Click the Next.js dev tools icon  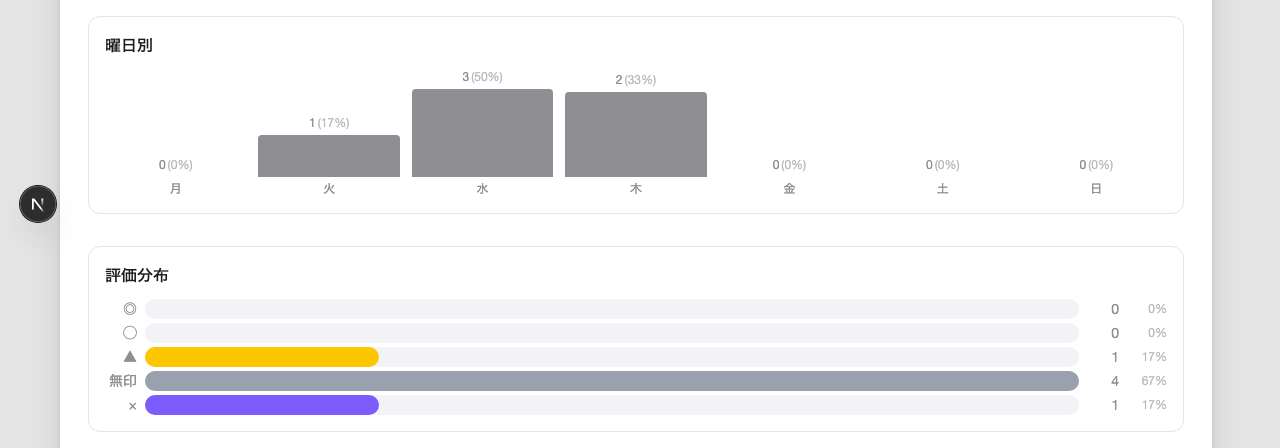coord(38,204)
